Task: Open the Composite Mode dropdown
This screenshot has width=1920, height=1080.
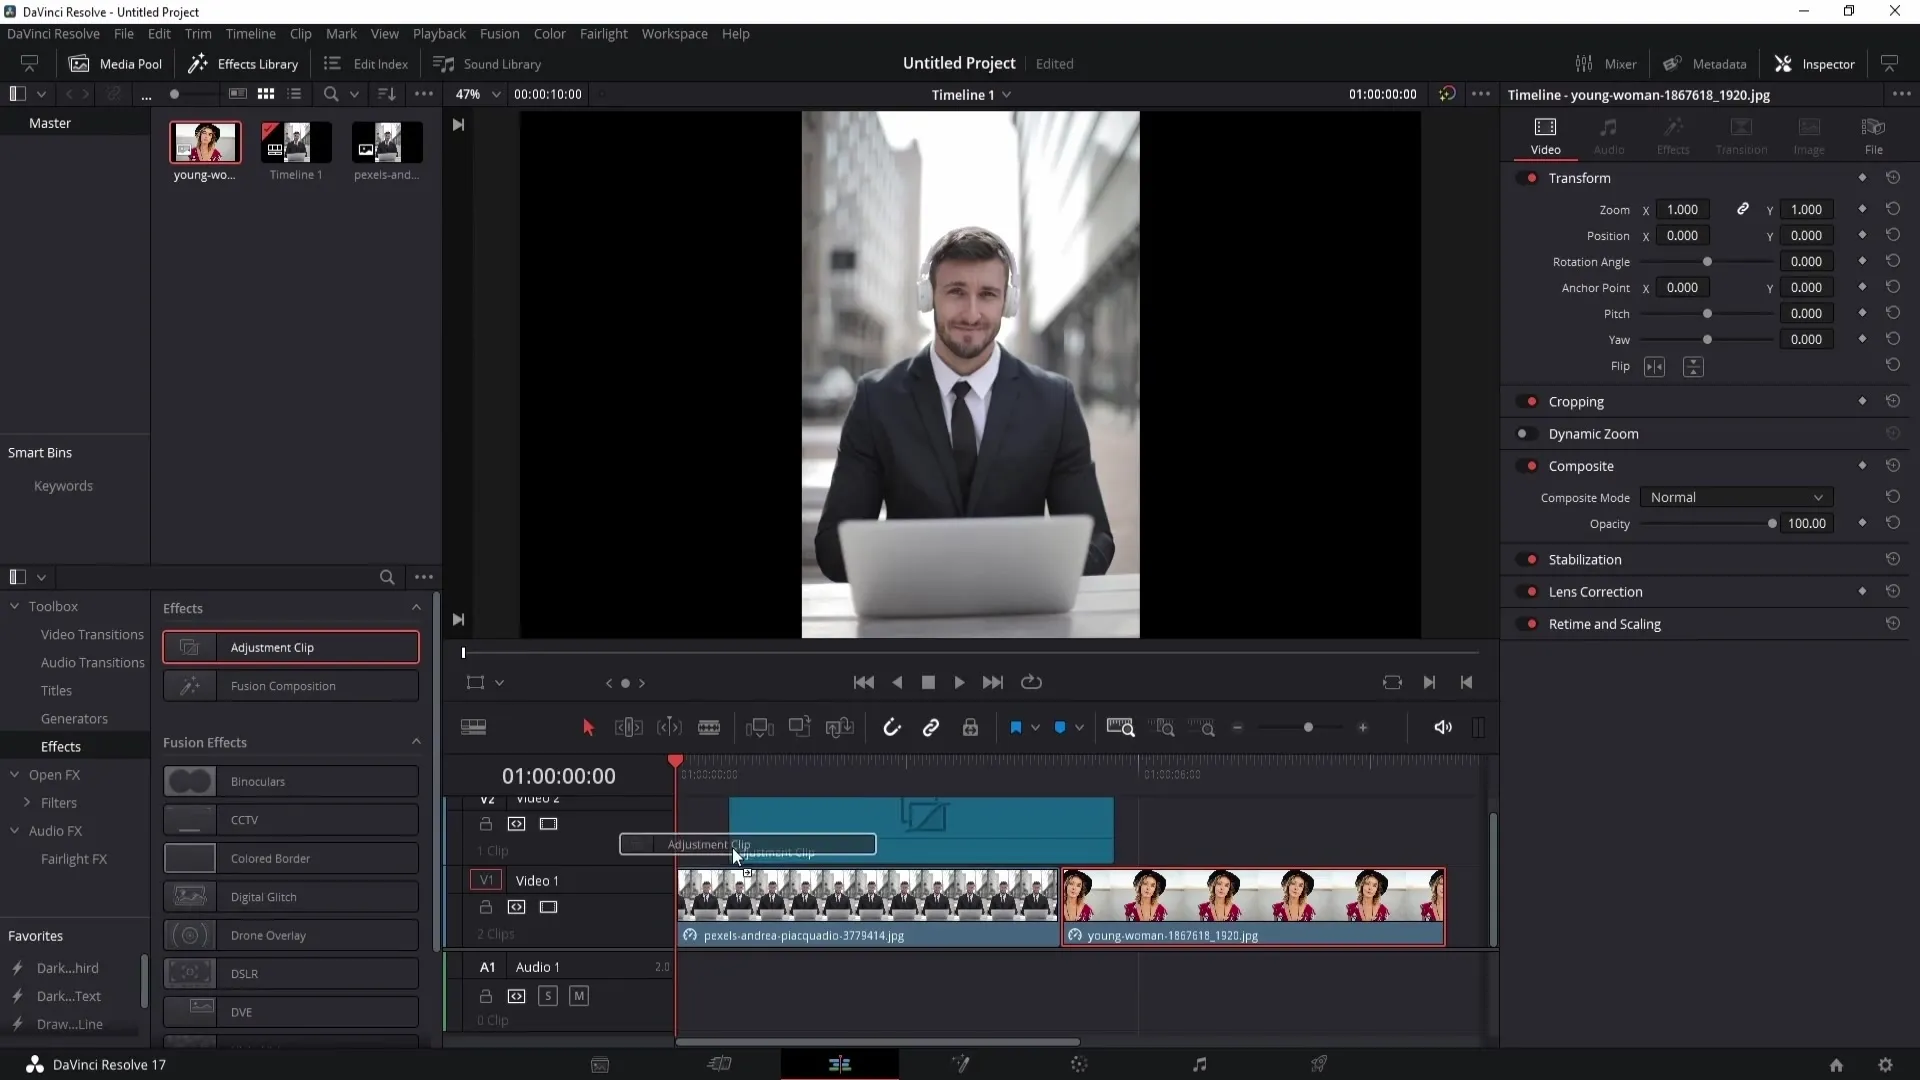Action: click(x=1734, y=497)
